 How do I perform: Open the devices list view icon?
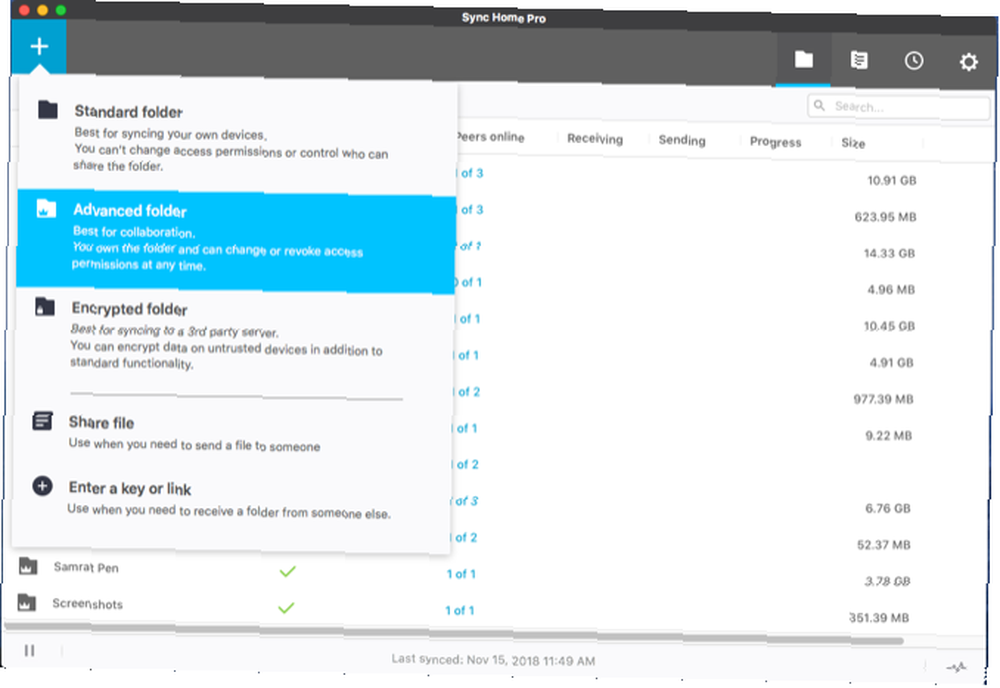coord(859,61)
